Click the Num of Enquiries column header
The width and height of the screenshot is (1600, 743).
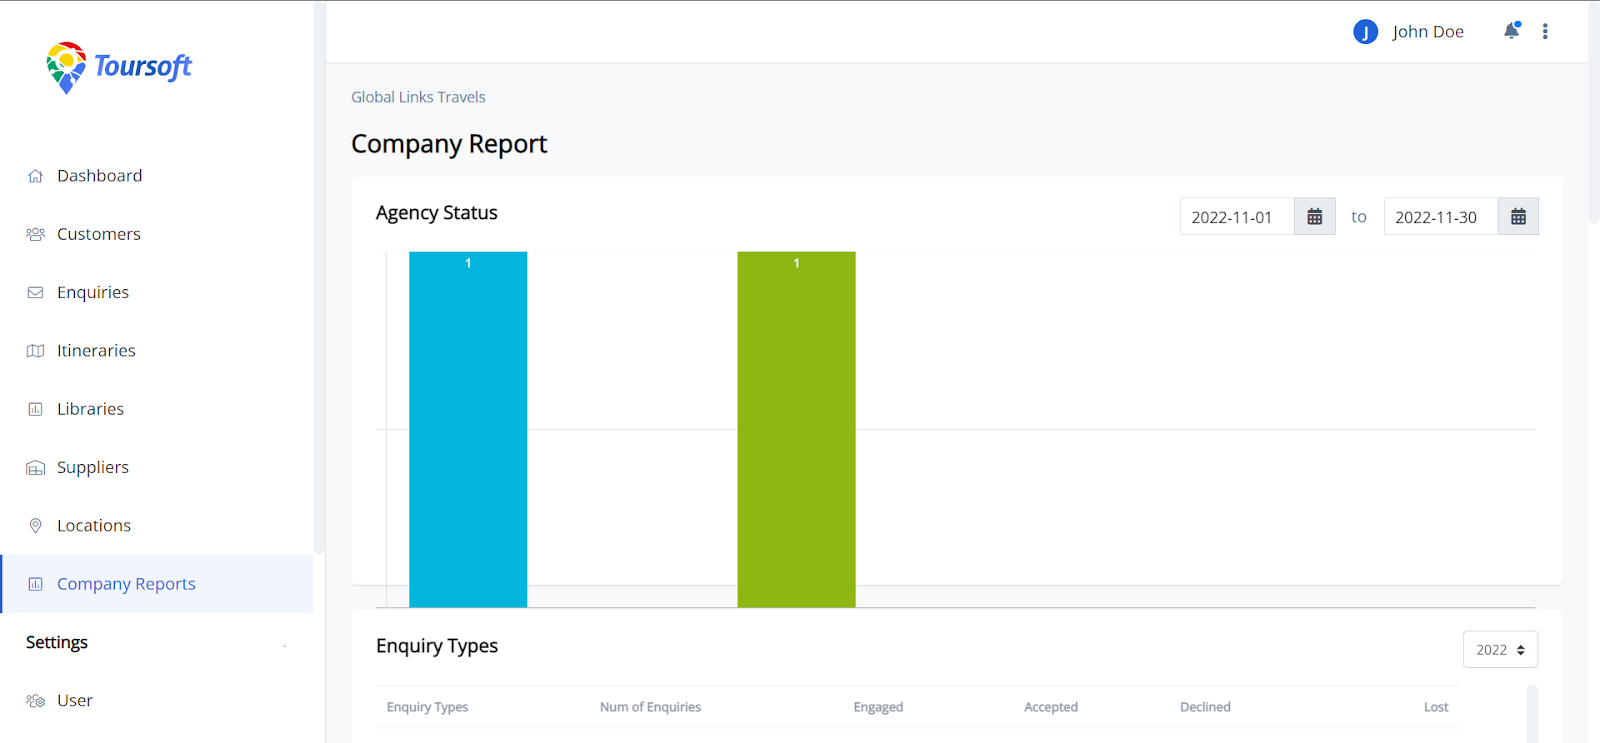point(650,707)
